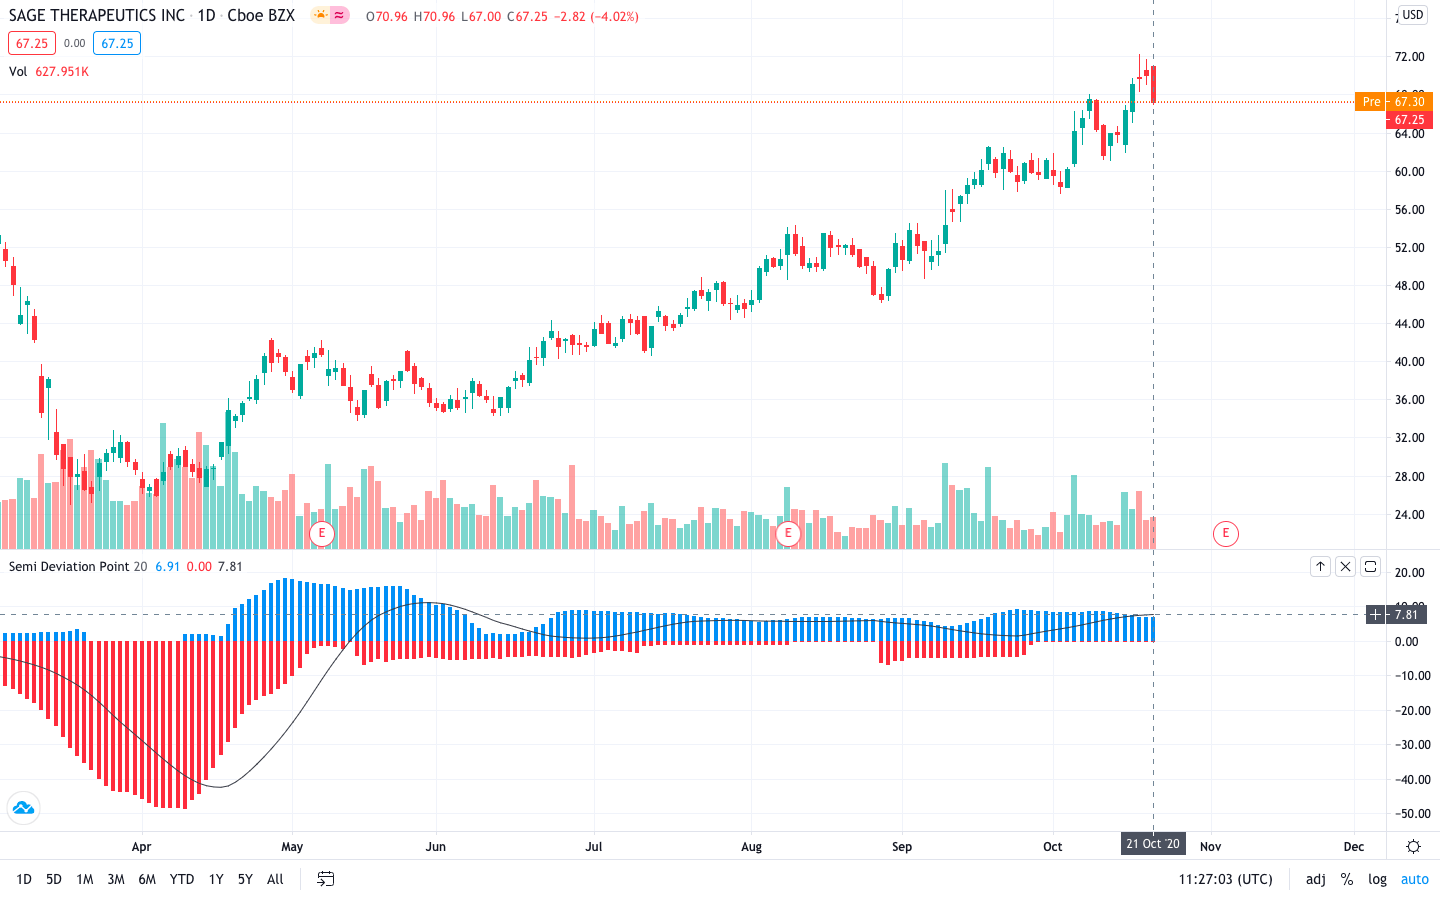Click the plus icon on price scale label 7.81
The image size is (1440, 898).
[x=1376, y=614]
